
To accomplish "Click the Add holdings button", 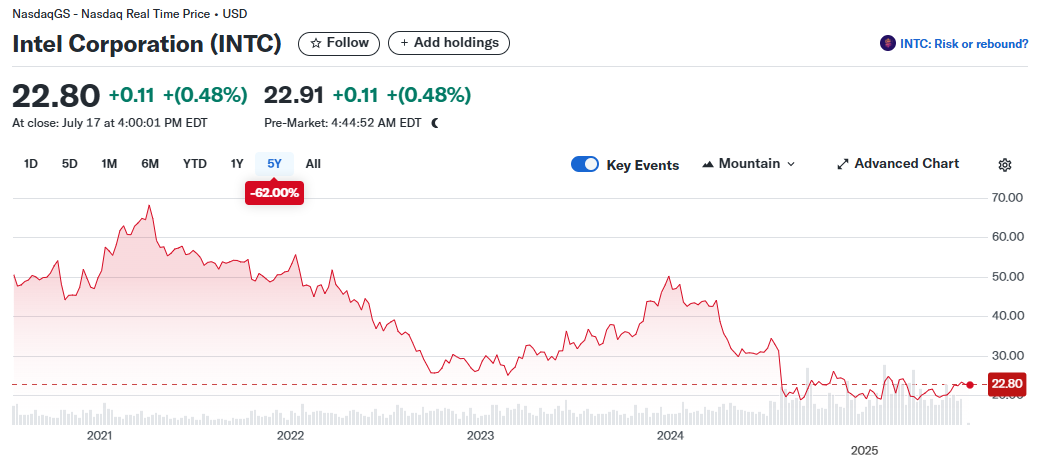I will 449,44.
